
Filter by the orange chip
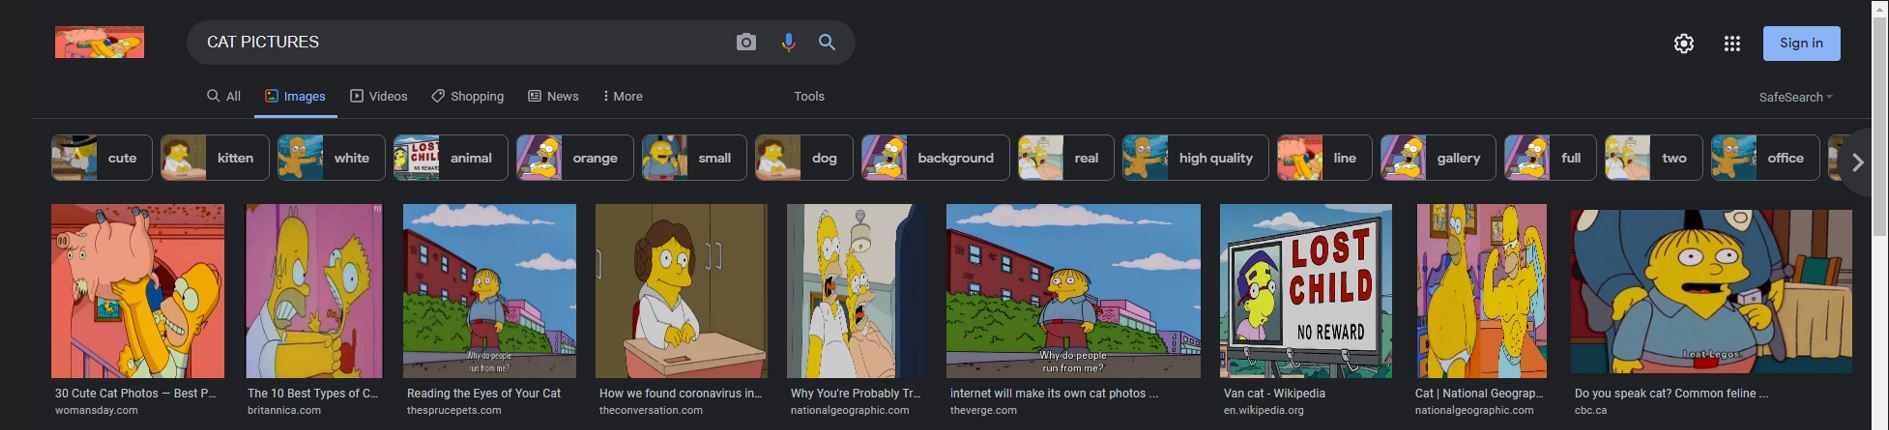click(575, 158)
